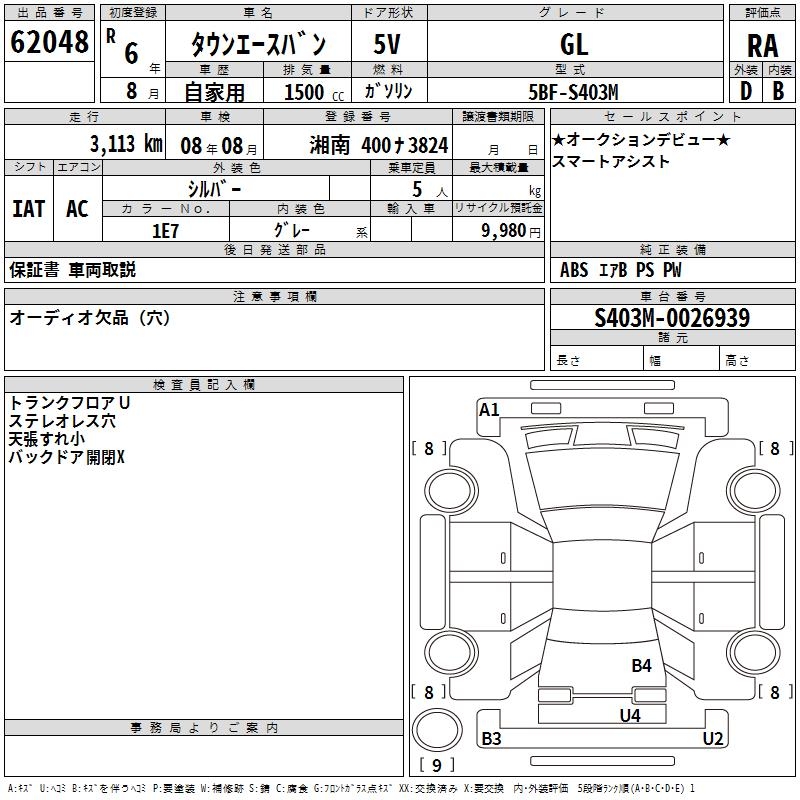Click the B3 damage mark on diagram
This screenshot has width=800, height=800.
[491, 738]
